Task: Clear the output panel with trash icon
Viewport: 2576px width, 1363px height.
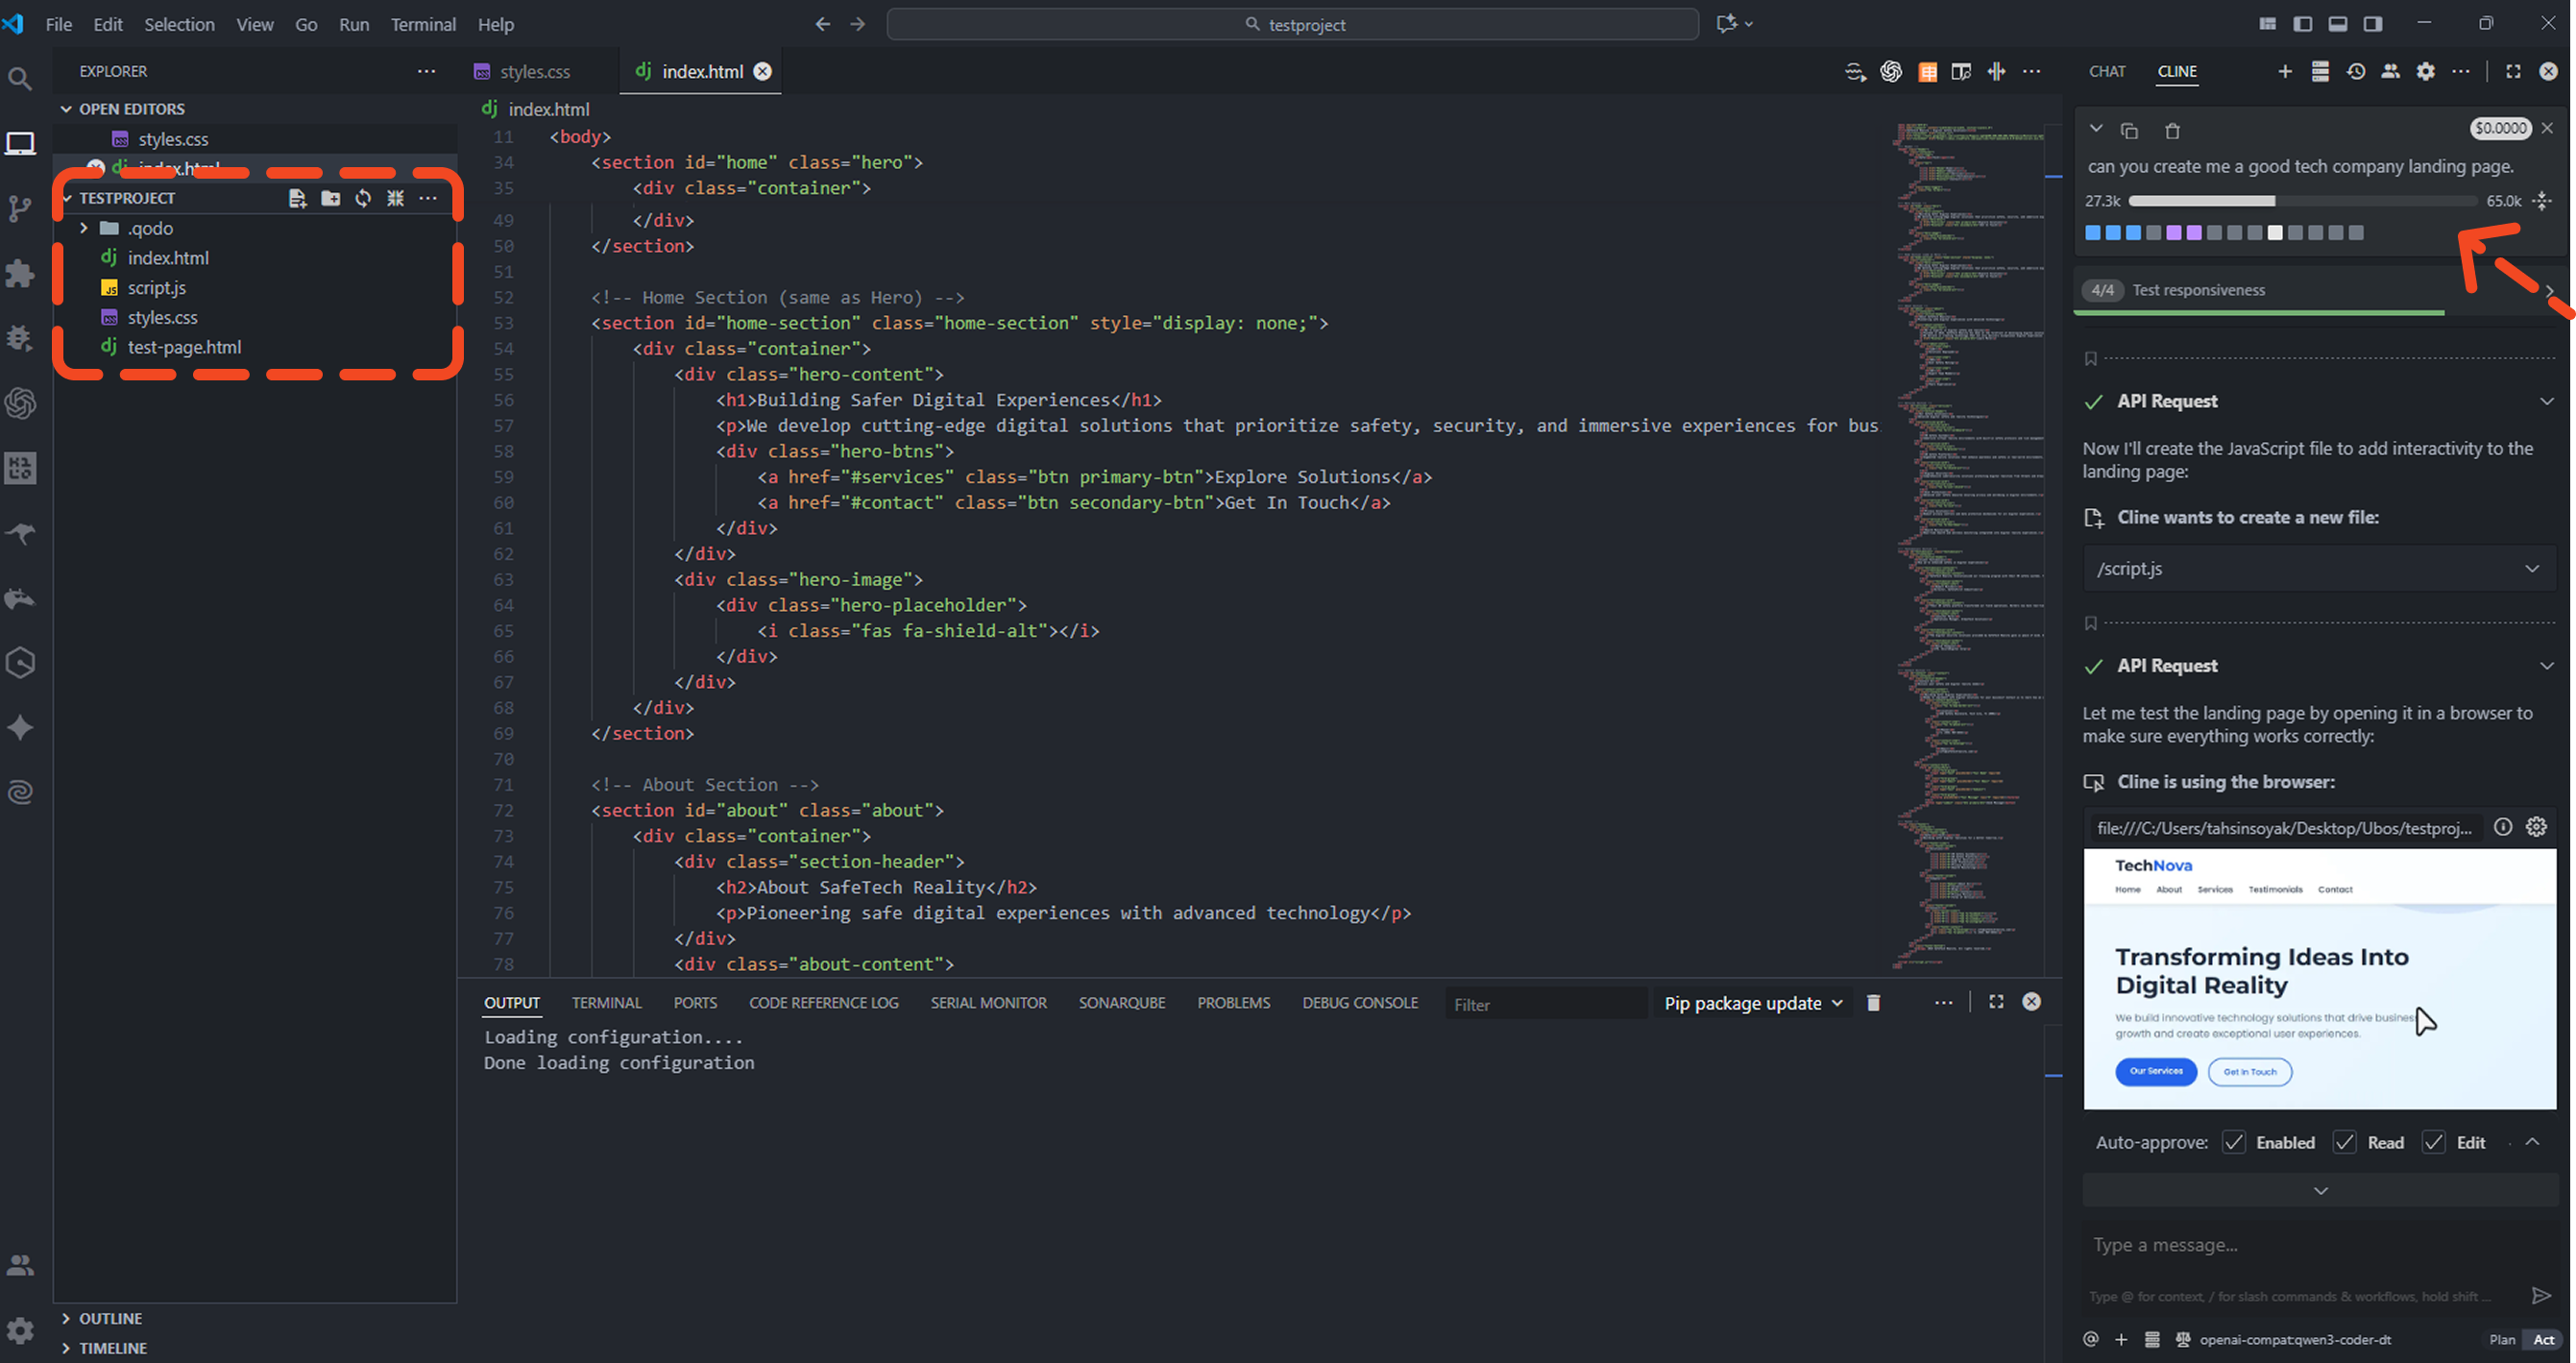Action: [1873, 1002]
